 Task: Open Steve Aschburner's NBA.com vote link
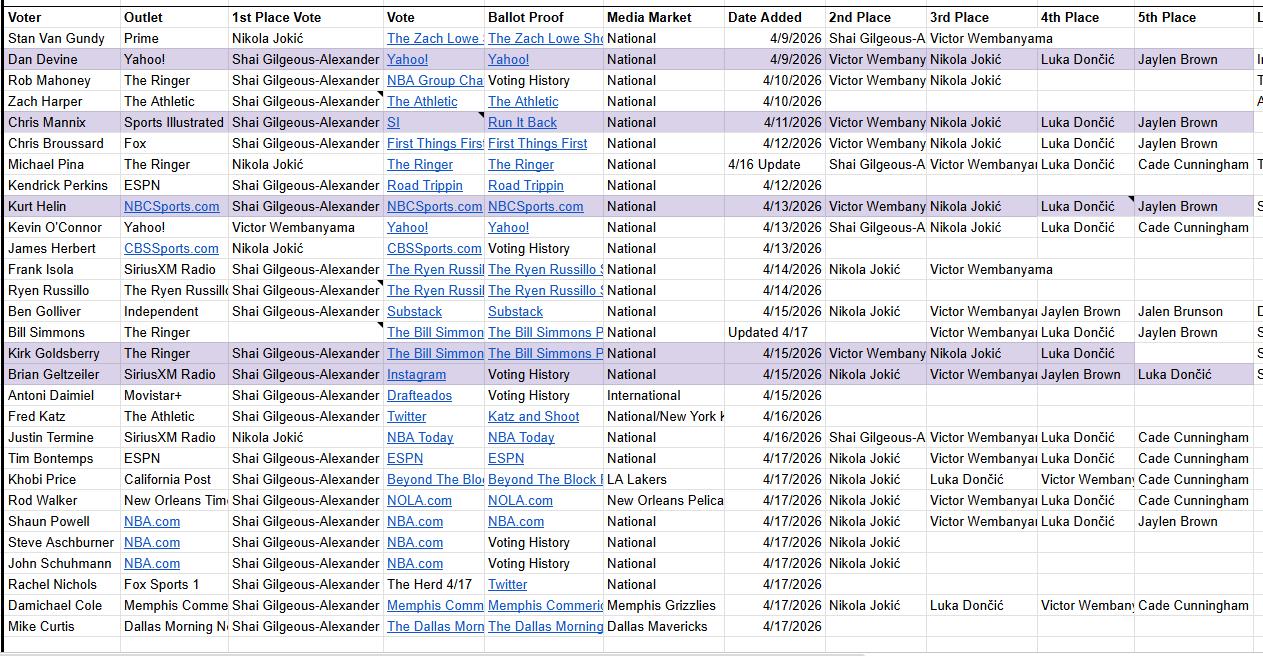(x=415, y=543)
